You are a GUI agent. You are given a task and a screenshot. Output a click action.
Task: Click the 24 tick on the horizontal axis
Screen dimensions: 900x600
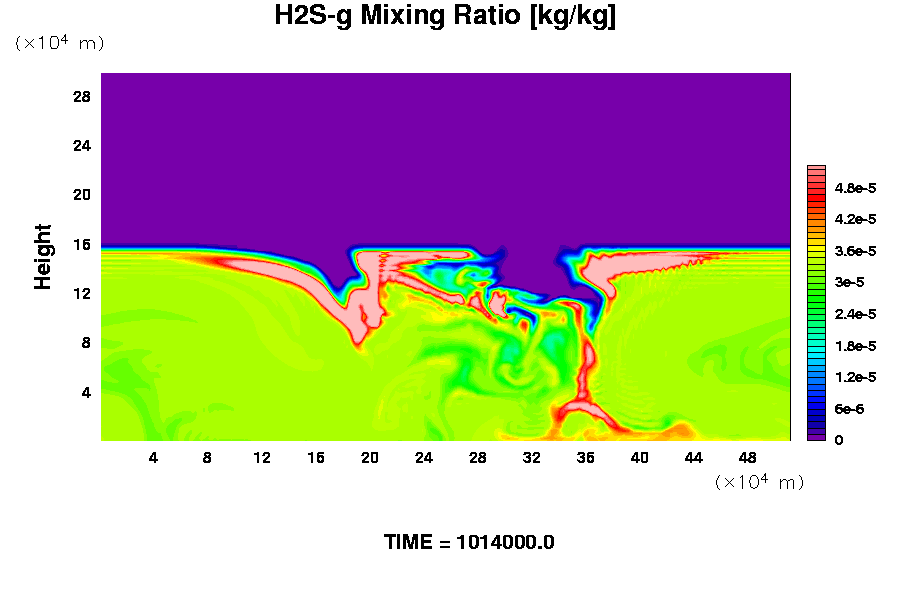[424, 458]
